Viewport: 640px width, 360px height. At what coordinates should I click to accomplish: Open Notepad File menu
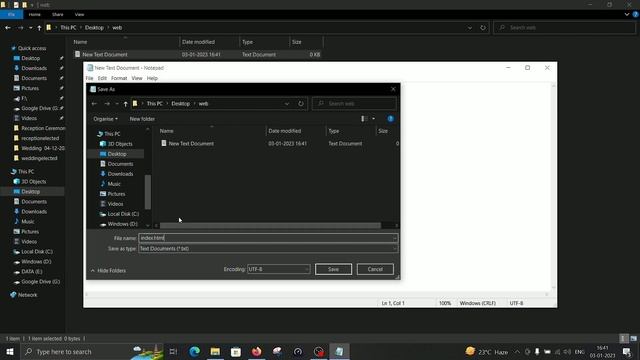click(x=89, y=78)
